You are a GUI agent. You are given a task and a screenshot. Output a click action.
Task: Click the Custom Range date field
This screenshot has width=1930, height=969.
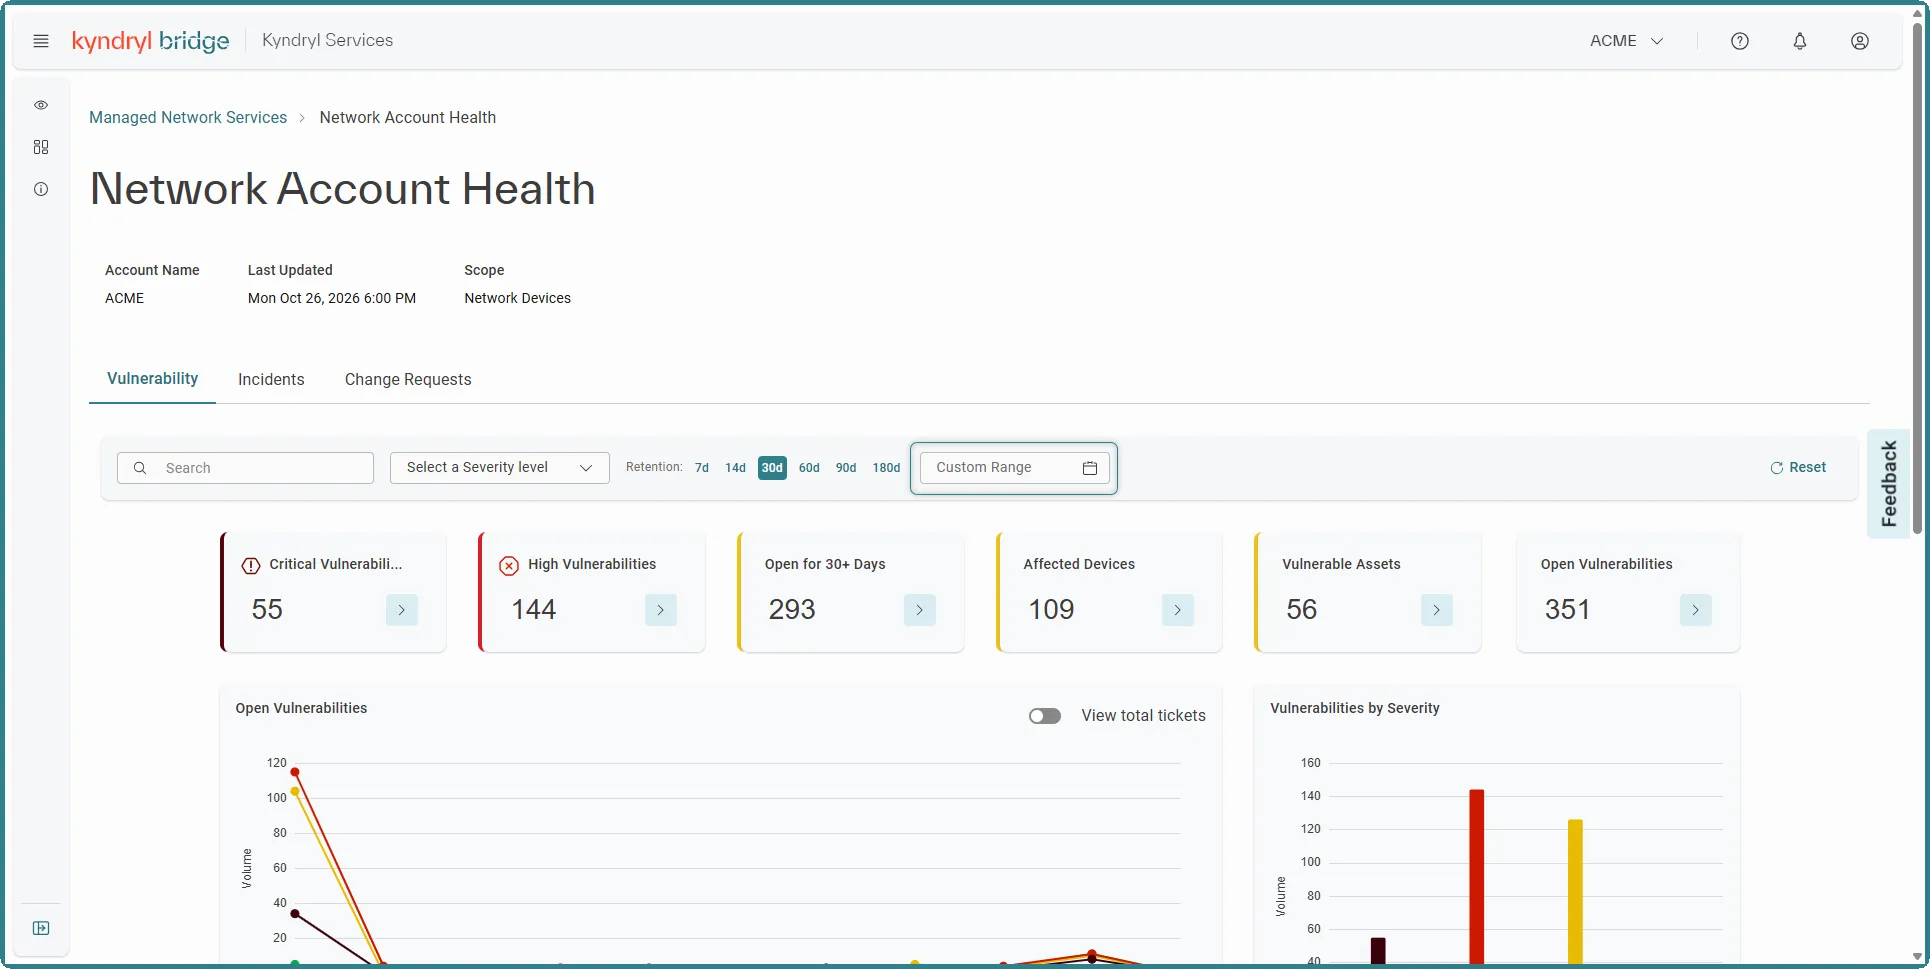pos(1014,468)
